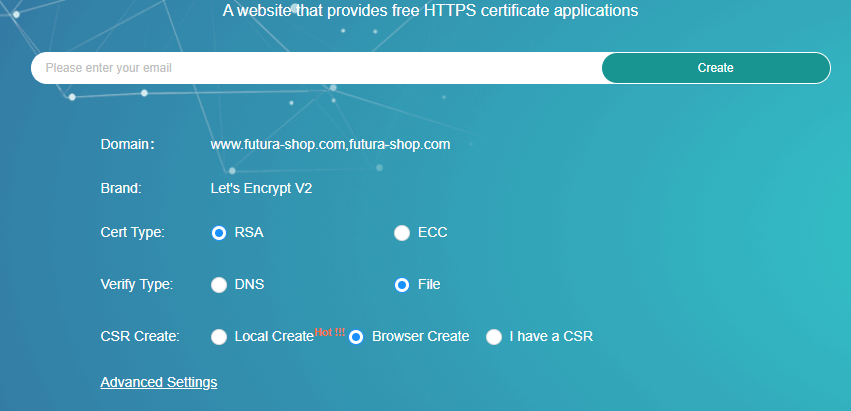The image size is (851, 411).
Task: Click brand value Let's Encrypt V2
Action: point(261,188)
